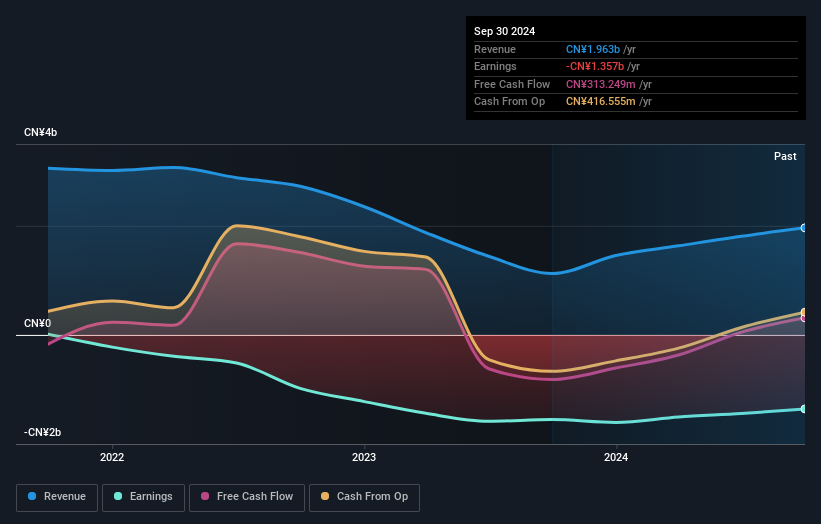This screenshot has width=821, height=524.
Task: Click the CN¥313.249m free cash flow value
Action: pyautogui.click(x=601, y=84)
